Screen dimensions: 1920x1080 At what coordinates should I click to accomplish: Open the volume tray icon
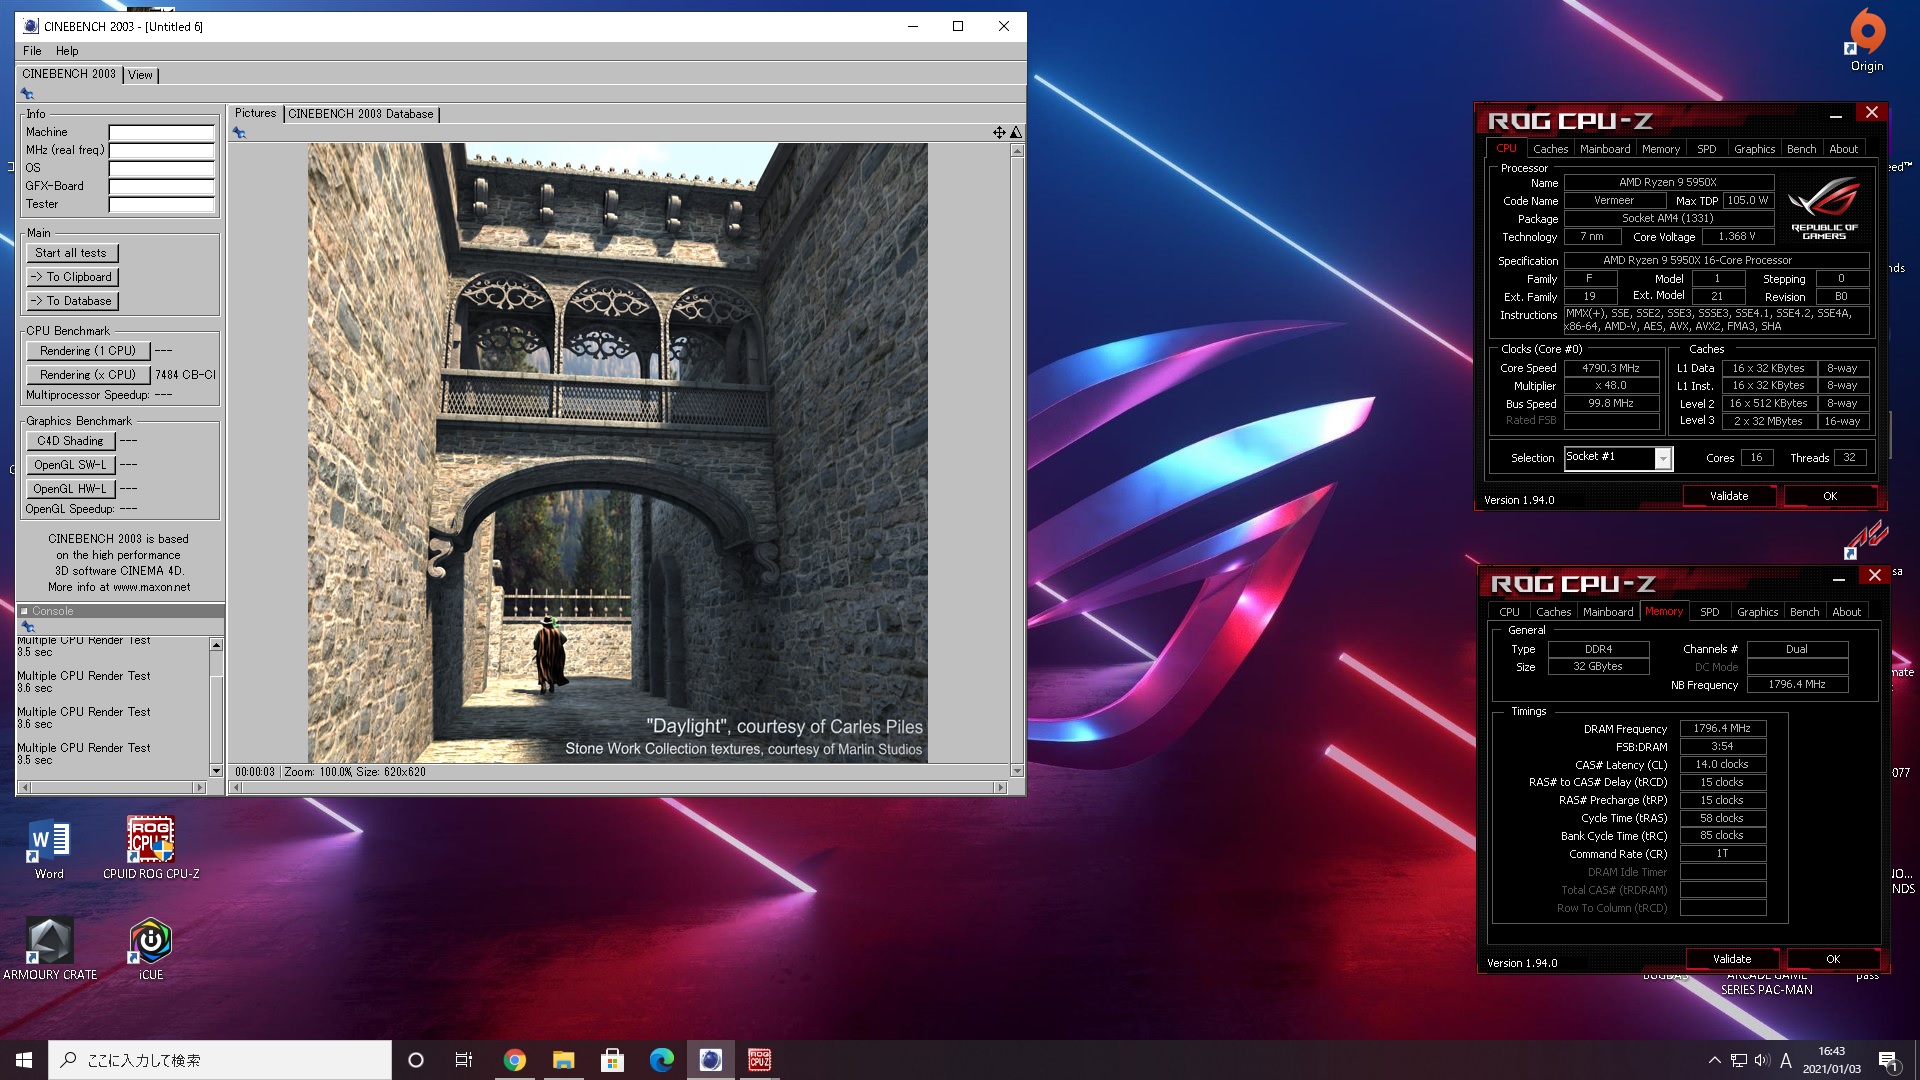pos(1762,1060)
